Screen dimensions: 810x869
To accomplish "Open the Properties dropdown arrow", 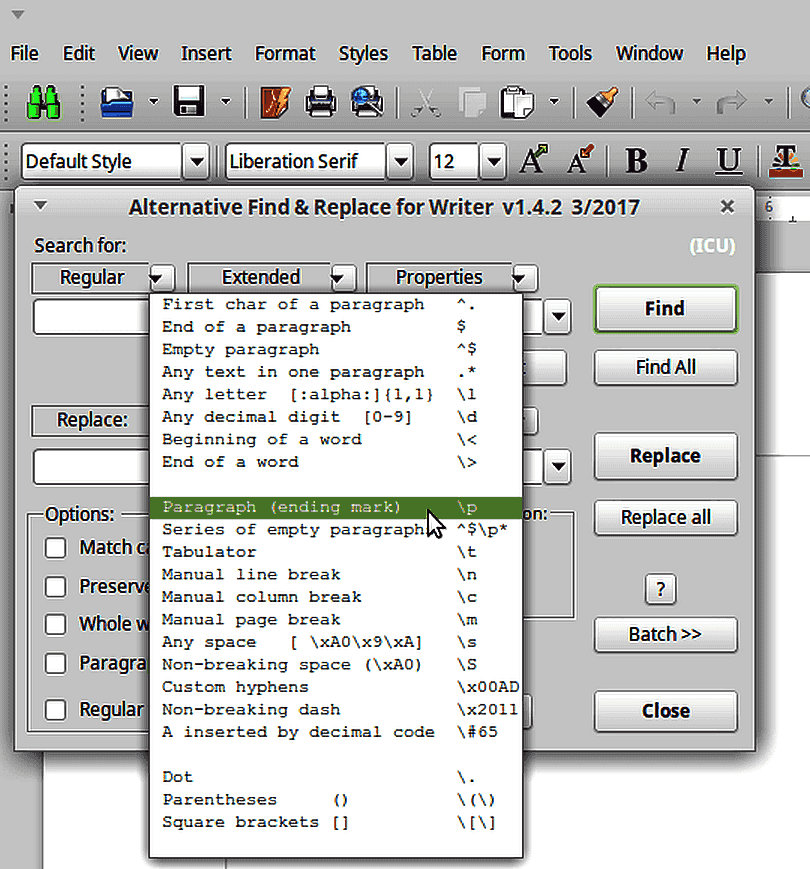I will (523, 278).
